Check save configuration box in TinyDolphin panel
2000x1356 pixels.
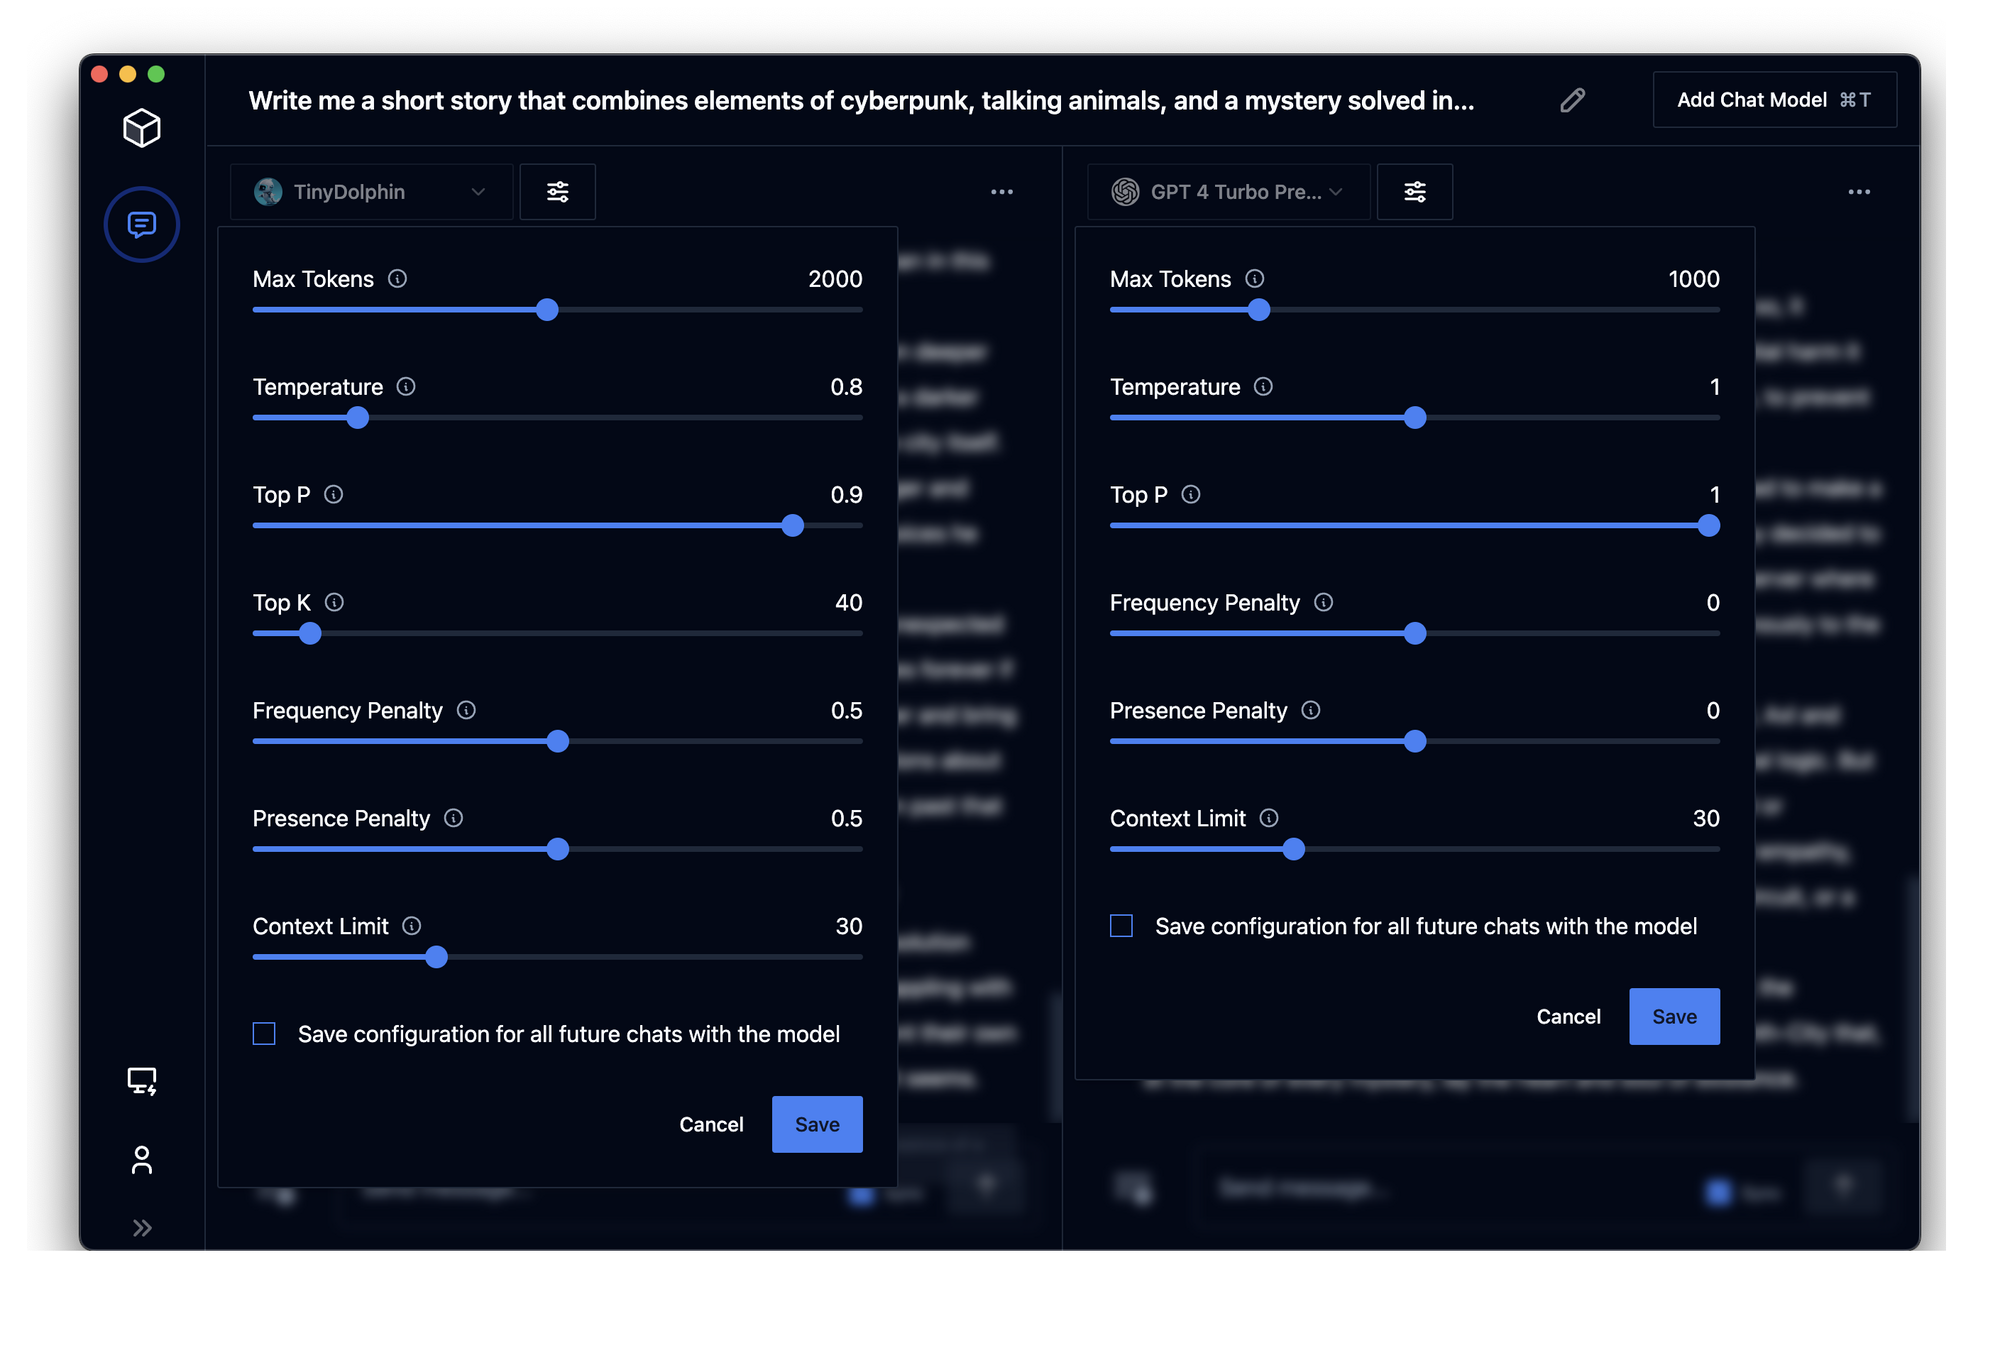(264, 1033)
